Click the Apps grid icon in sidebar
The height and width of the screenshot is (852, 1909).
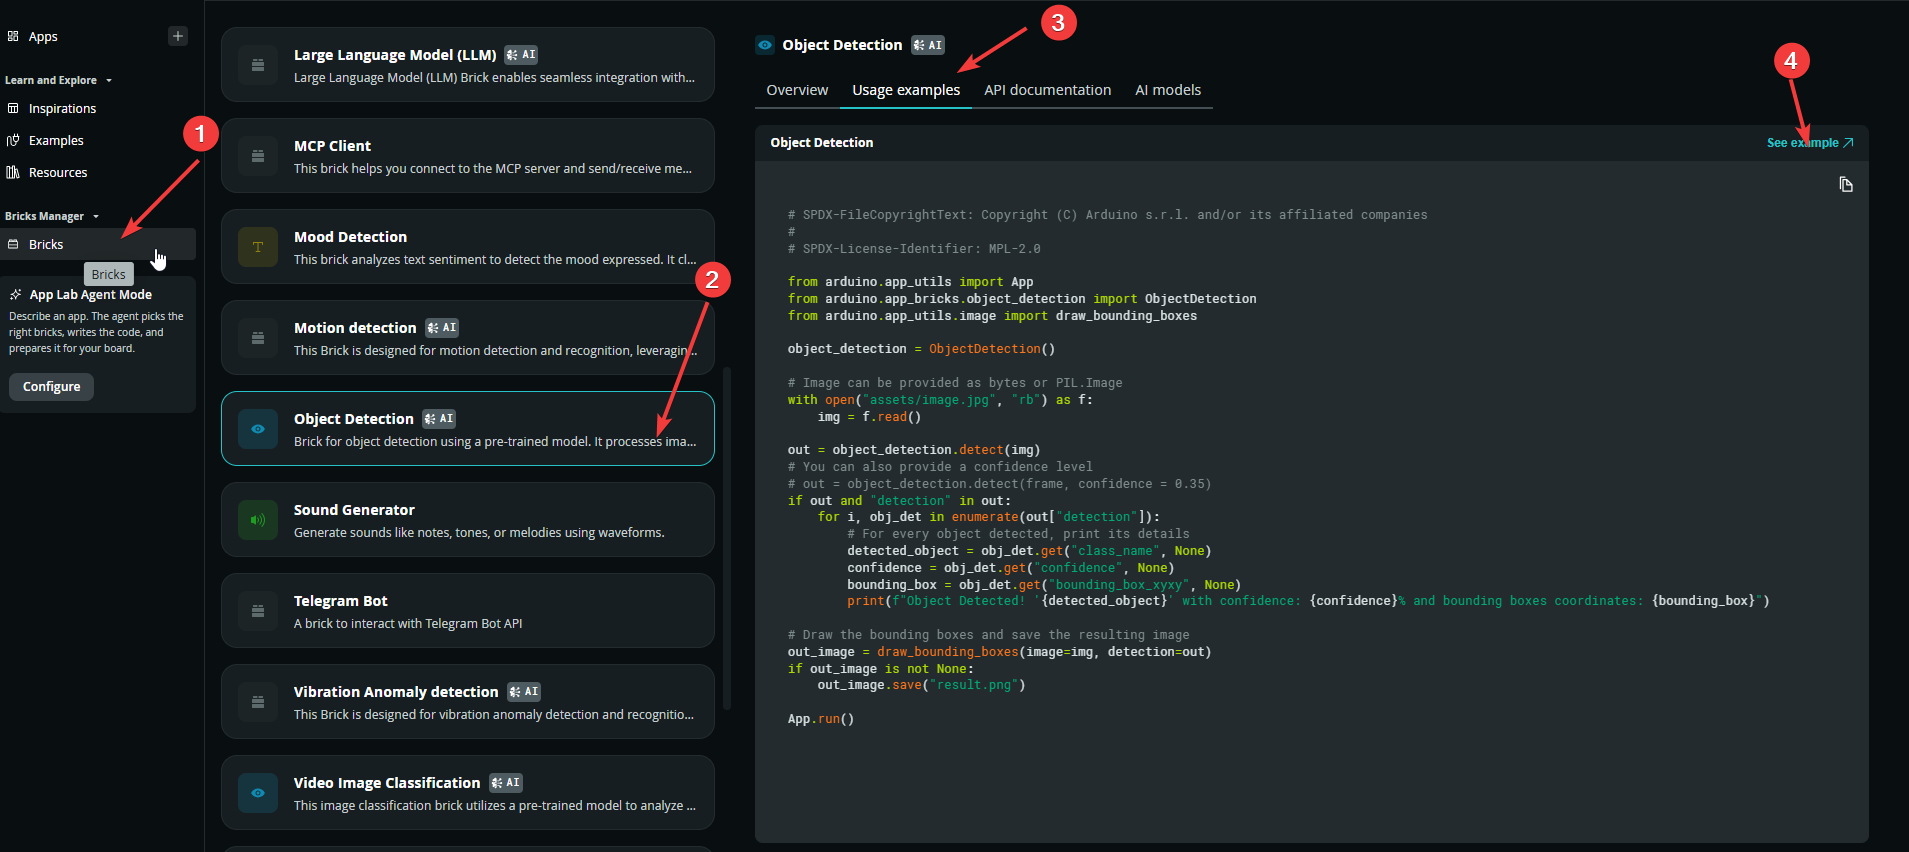click(x=13, y=36)
